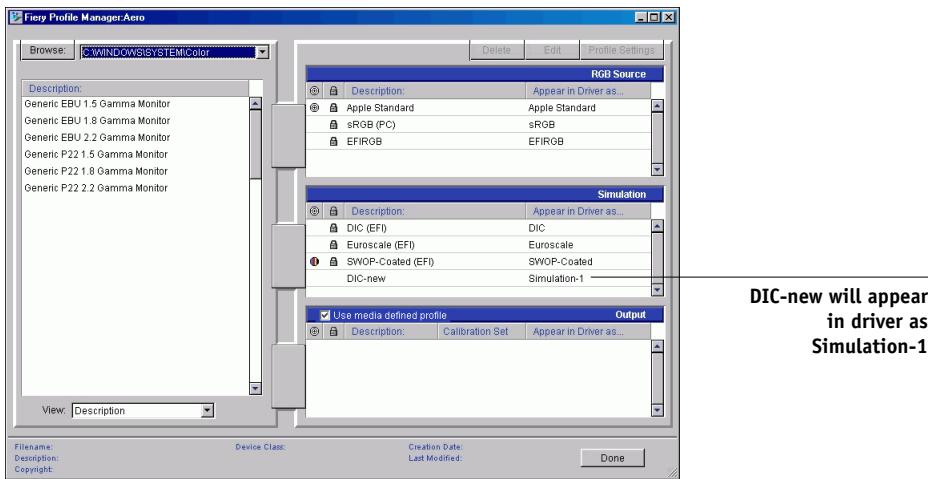Click the target header icon in Output
The width and height of the screenshot is (931, 479).
click(315, 332)
